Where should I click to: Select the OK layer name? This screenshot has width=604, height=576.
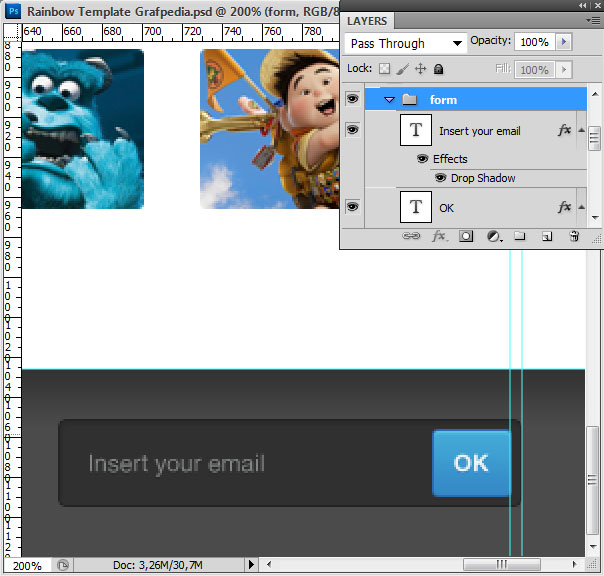pos(446,208)
